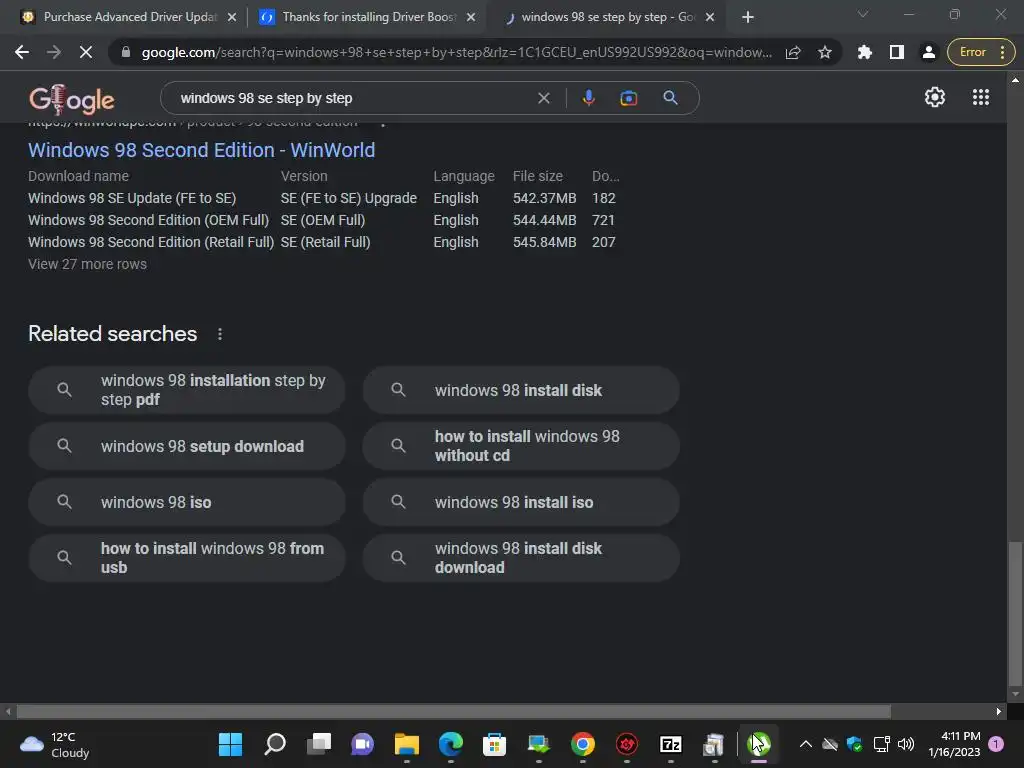Viewport: 1024px width, 768px height.
Task: Open the tab search dropdown arrow
Action: [x=863, y=14]
